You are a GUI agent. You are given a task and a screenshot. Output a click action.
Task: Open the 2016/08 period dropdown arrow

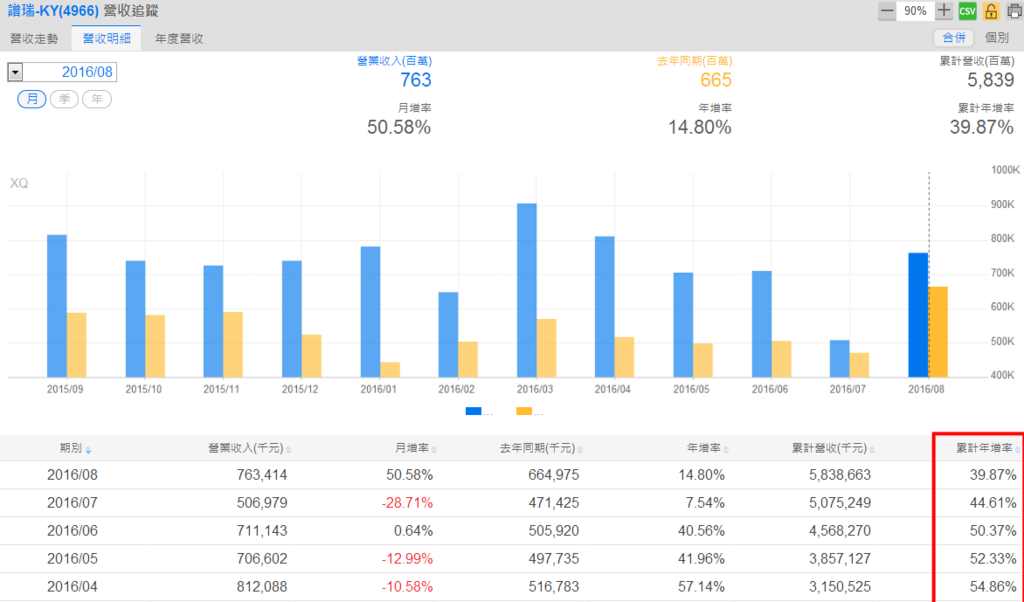(x=15, y=72)
